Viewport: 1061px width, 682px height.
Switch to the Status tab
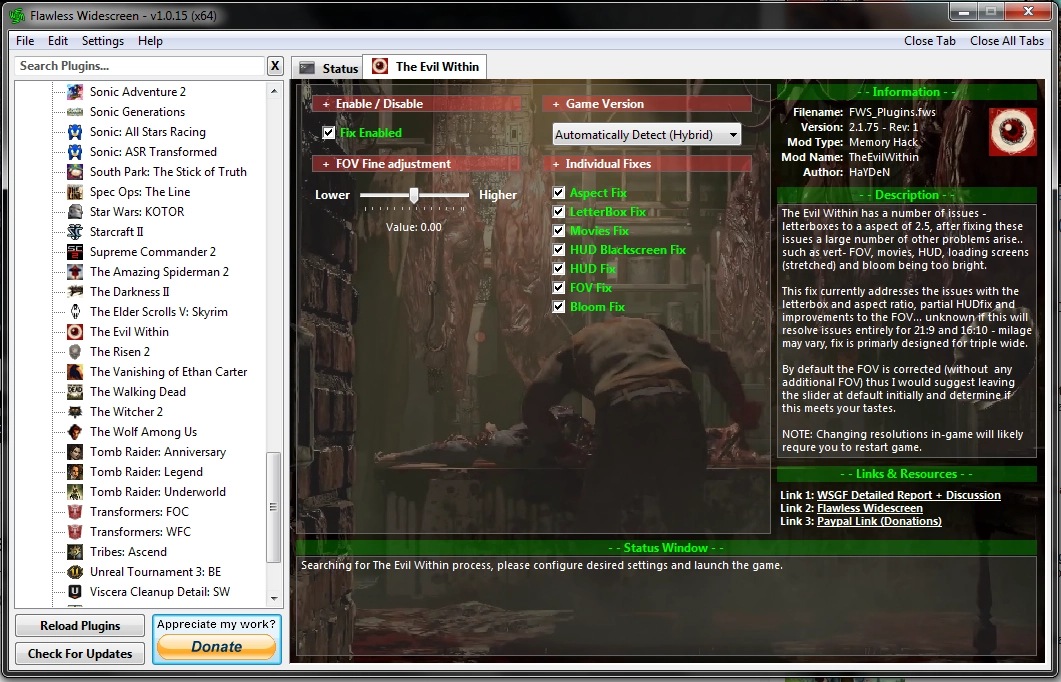pyautogui.click(x=329, y=68)
